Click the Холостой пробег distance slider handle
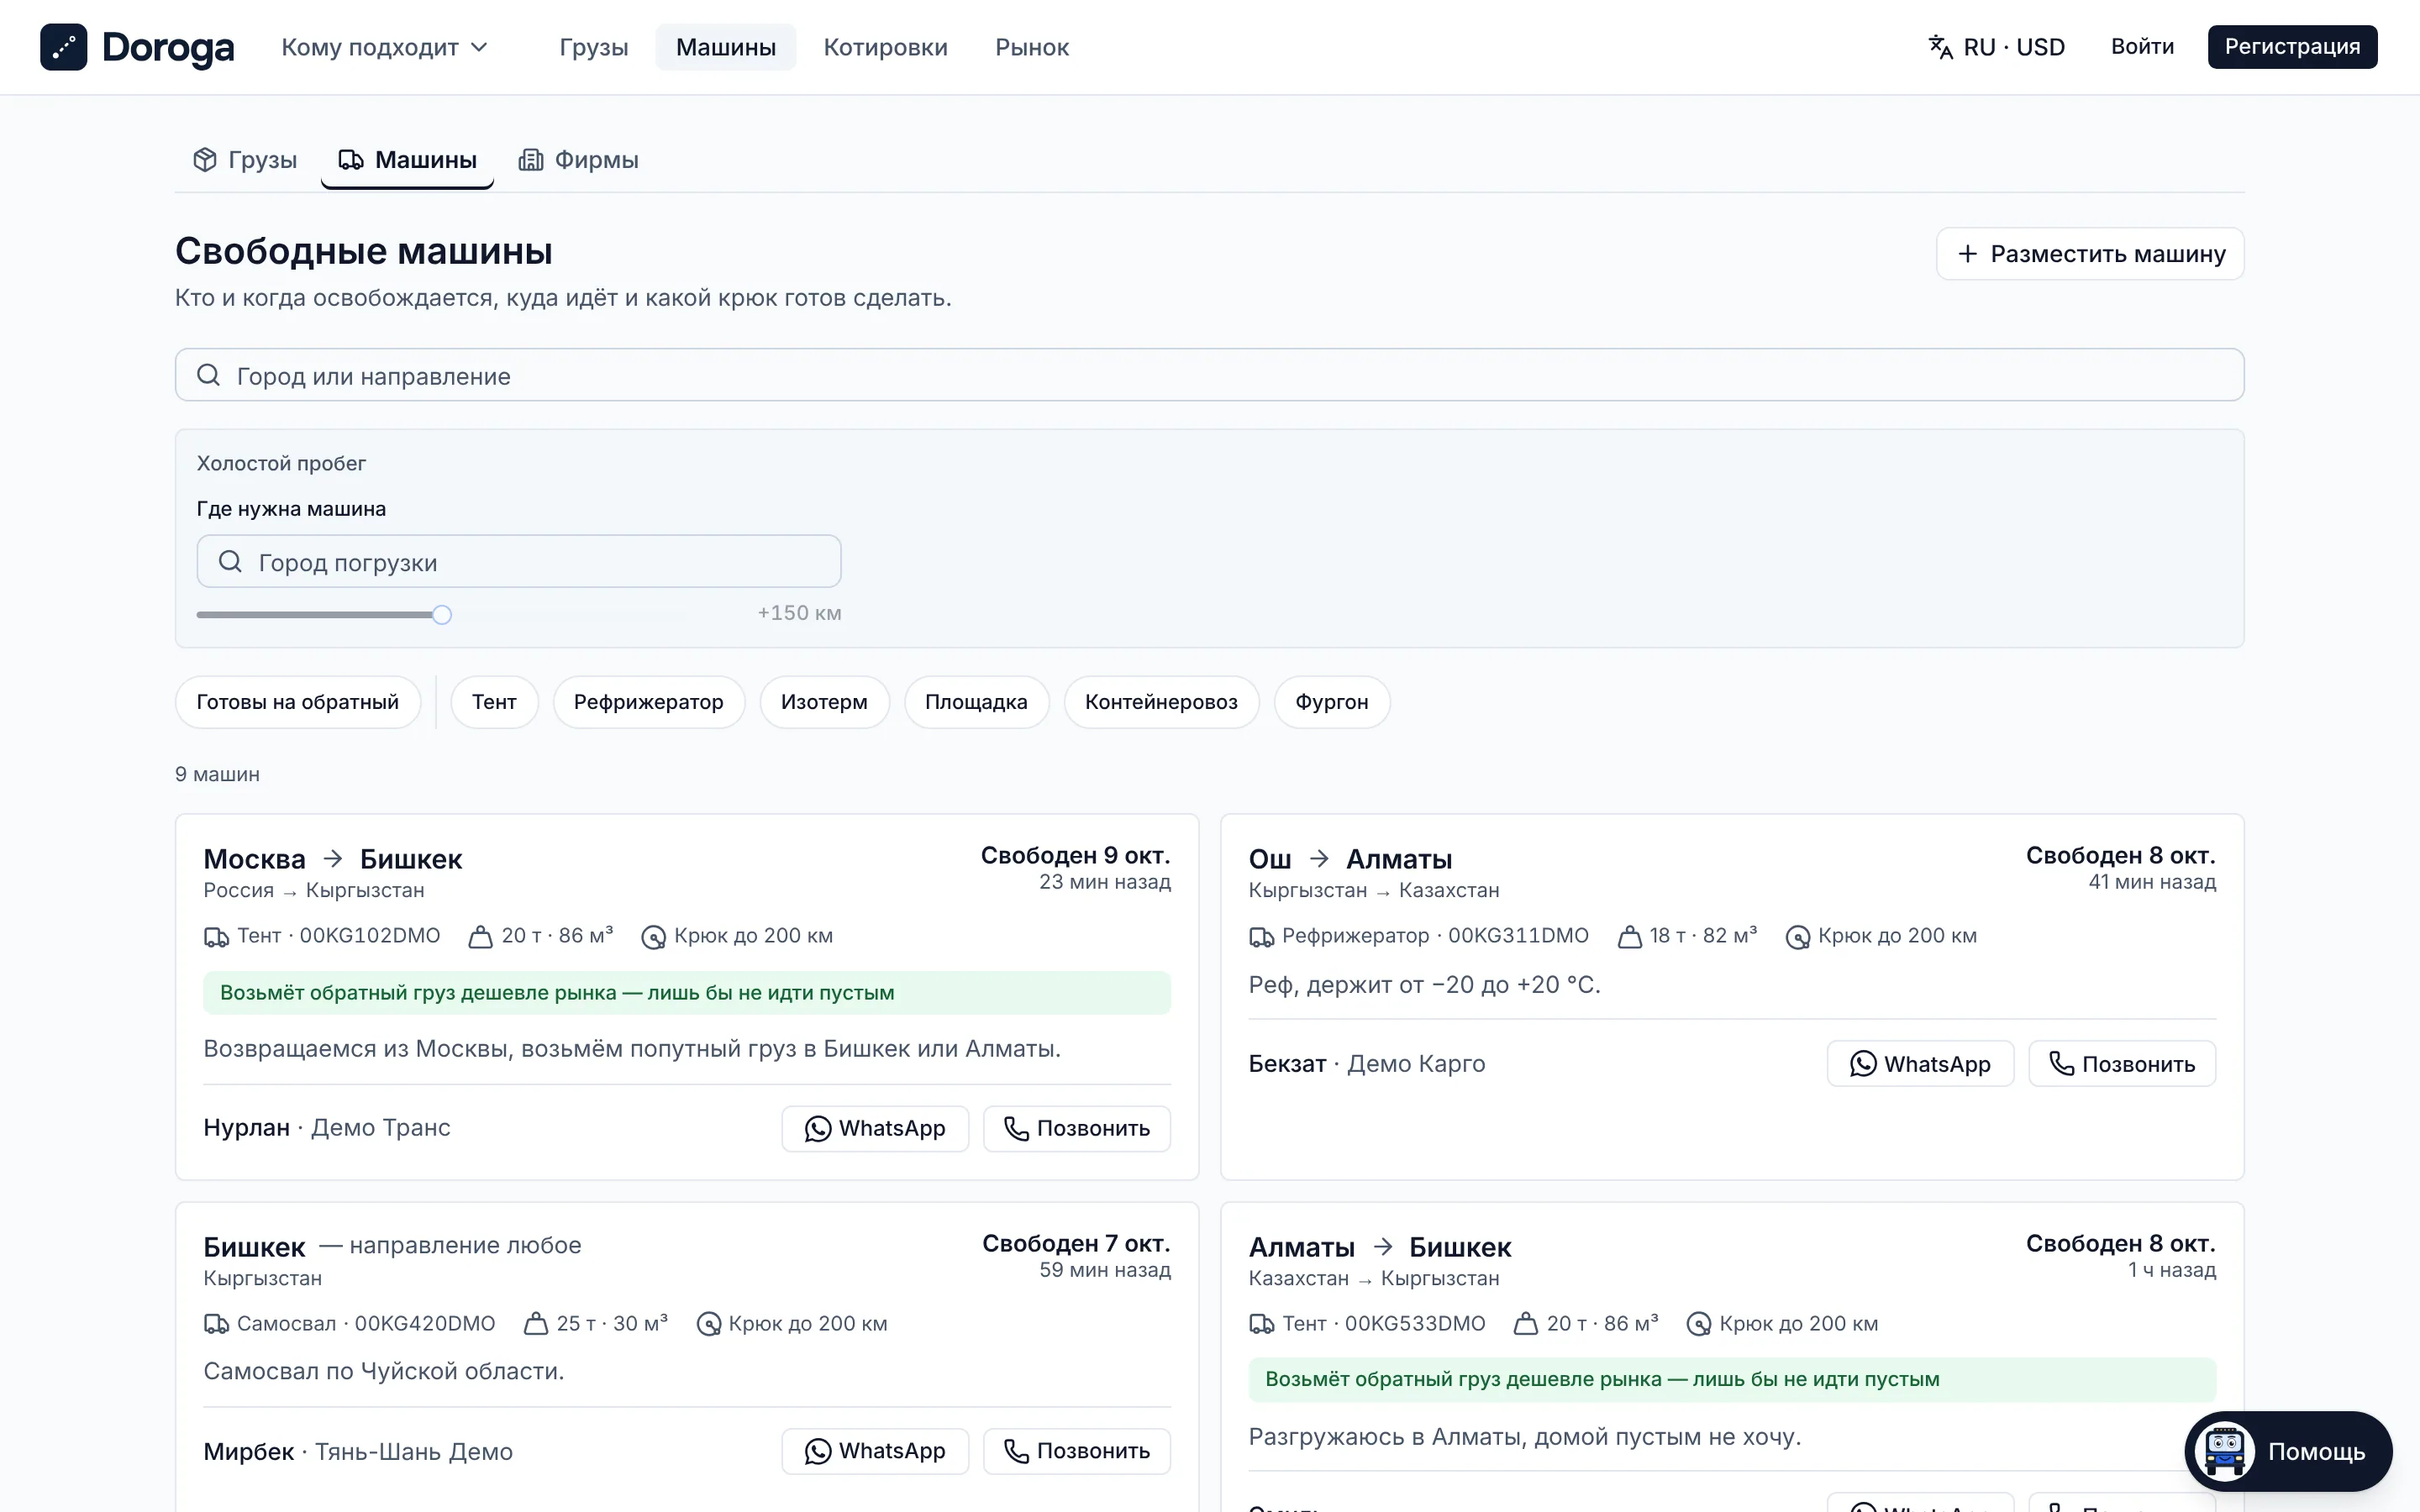 click(x=442, y=615)
